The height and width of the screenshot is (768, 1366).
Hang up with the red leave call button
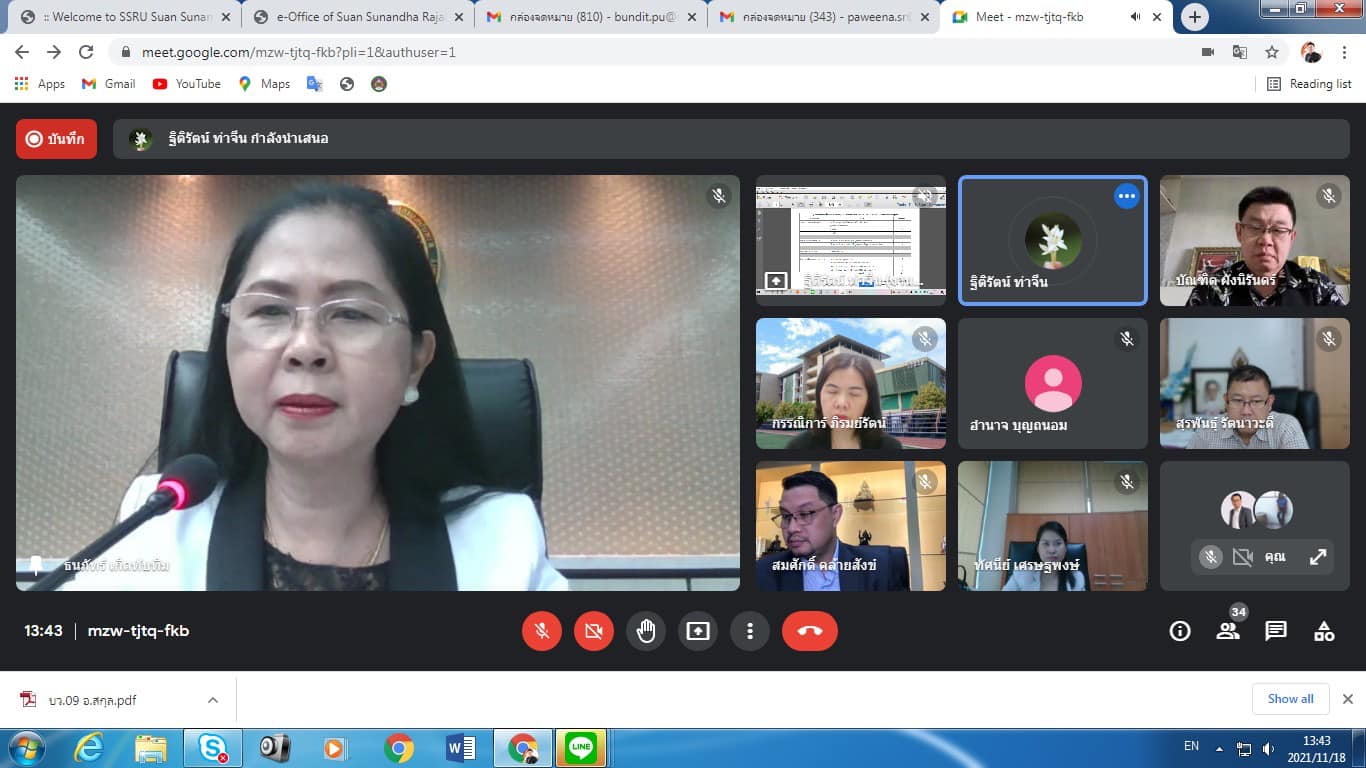tap(809, 631)
